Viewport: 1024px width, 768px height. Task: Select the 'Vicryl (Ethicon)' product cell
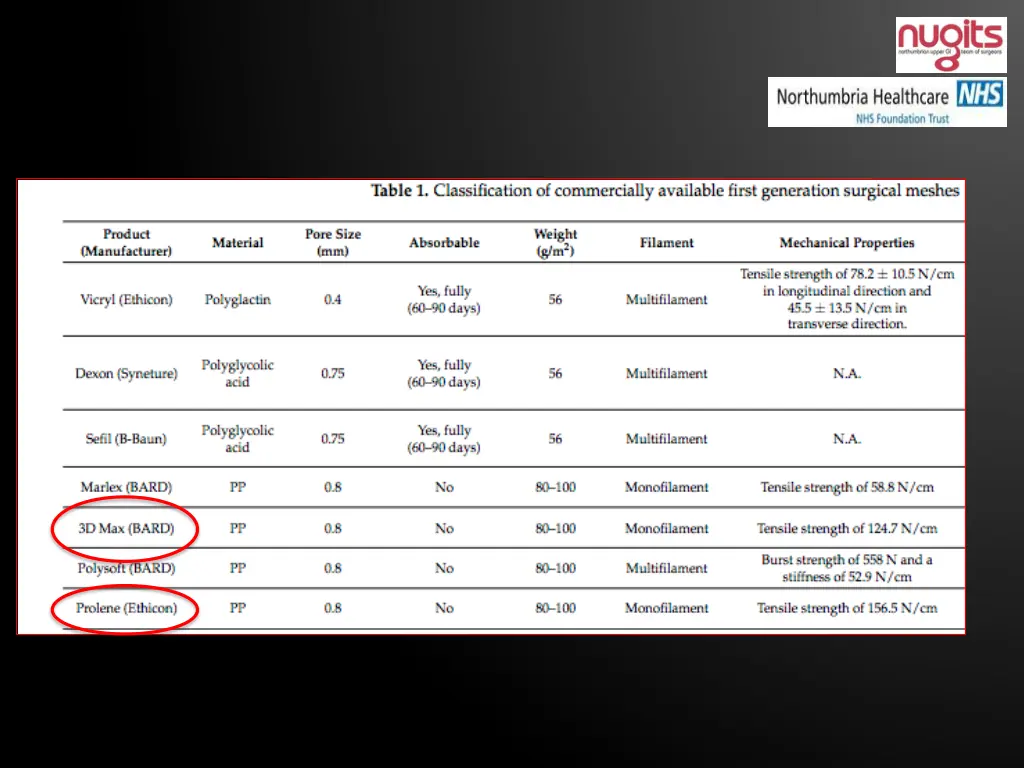pos(126,299)
